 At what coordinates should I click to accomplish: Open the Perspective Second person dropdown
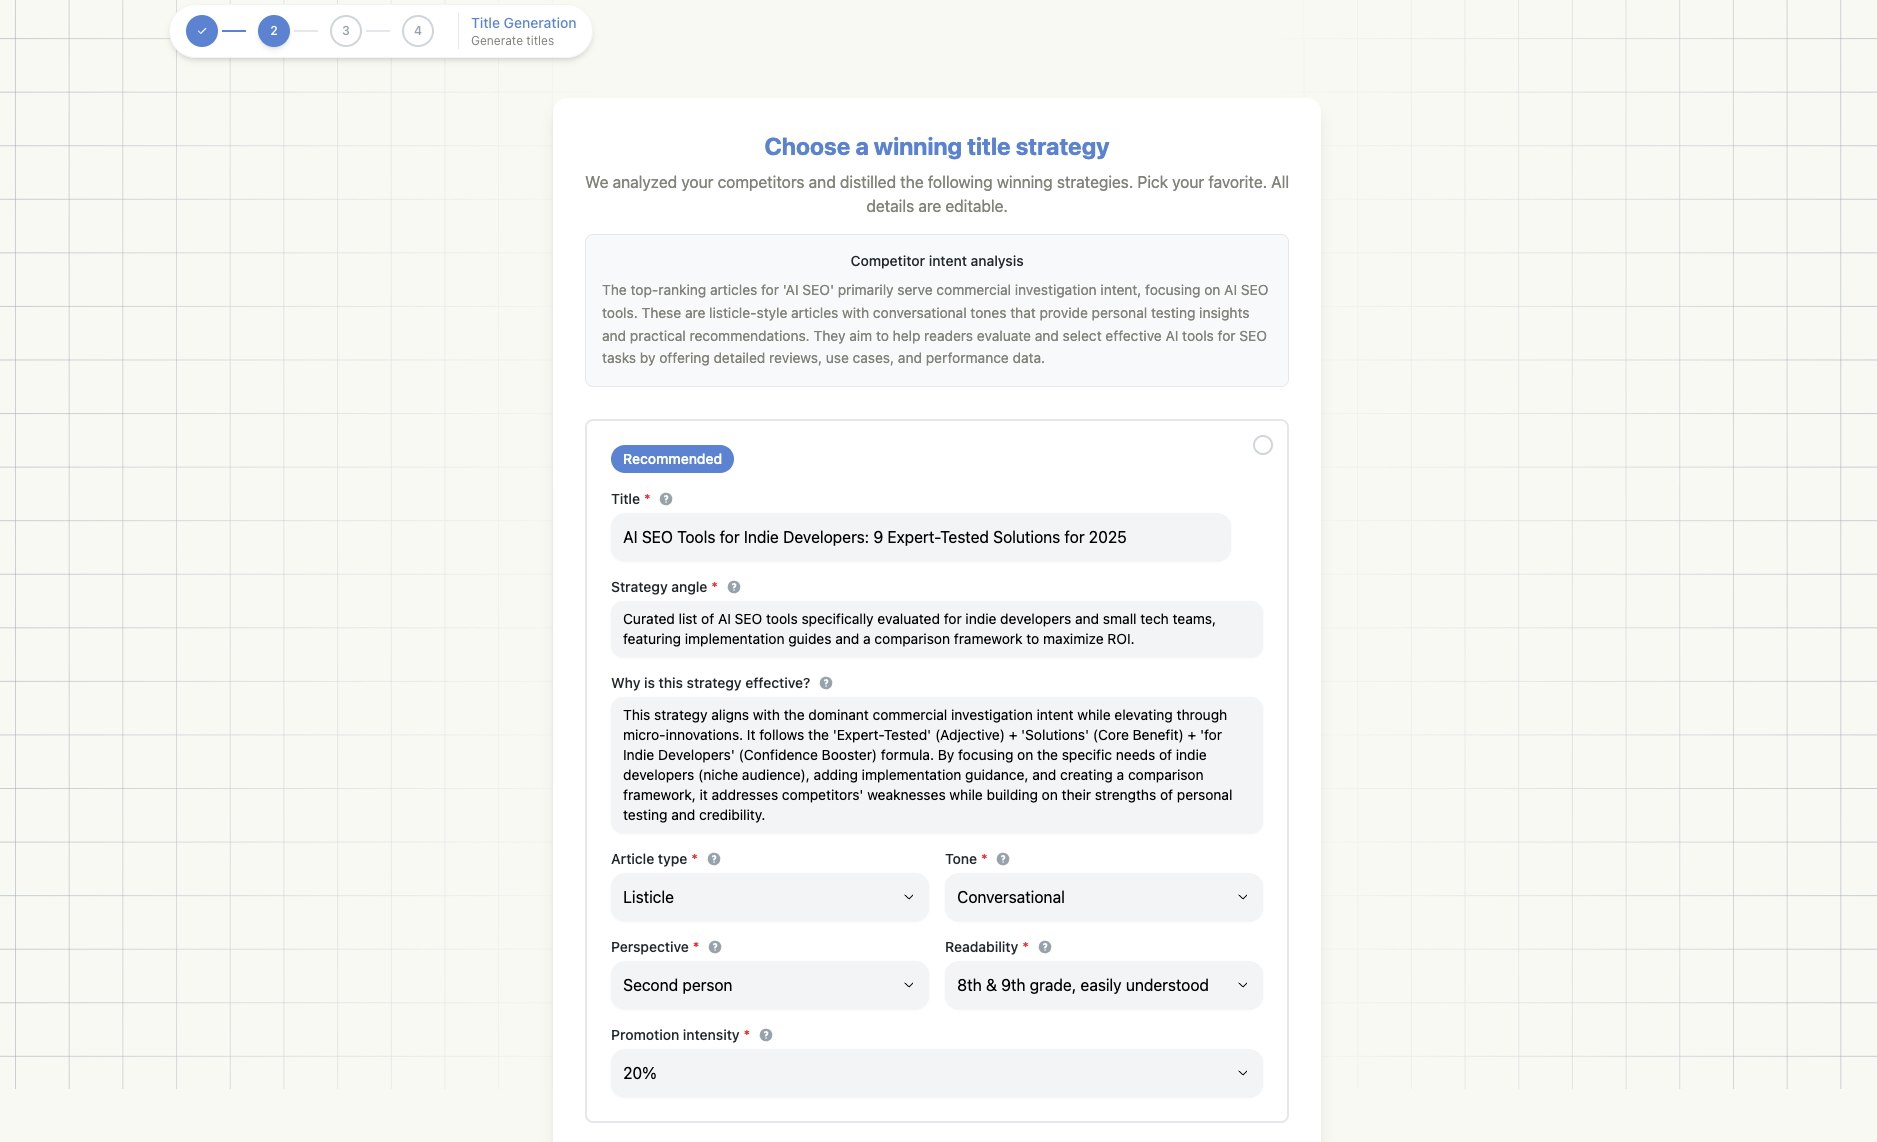769,985
